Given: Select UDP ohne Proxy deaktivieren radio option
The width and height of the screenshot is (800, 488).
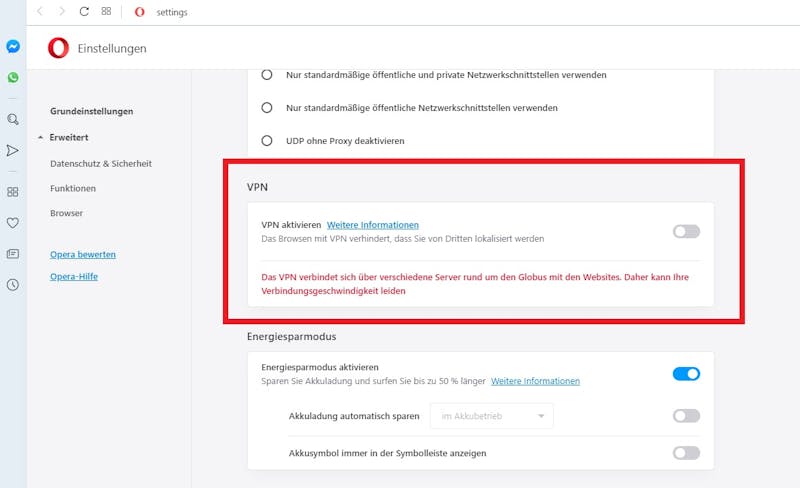Looking at the screenshot, I should coord(267,140).
